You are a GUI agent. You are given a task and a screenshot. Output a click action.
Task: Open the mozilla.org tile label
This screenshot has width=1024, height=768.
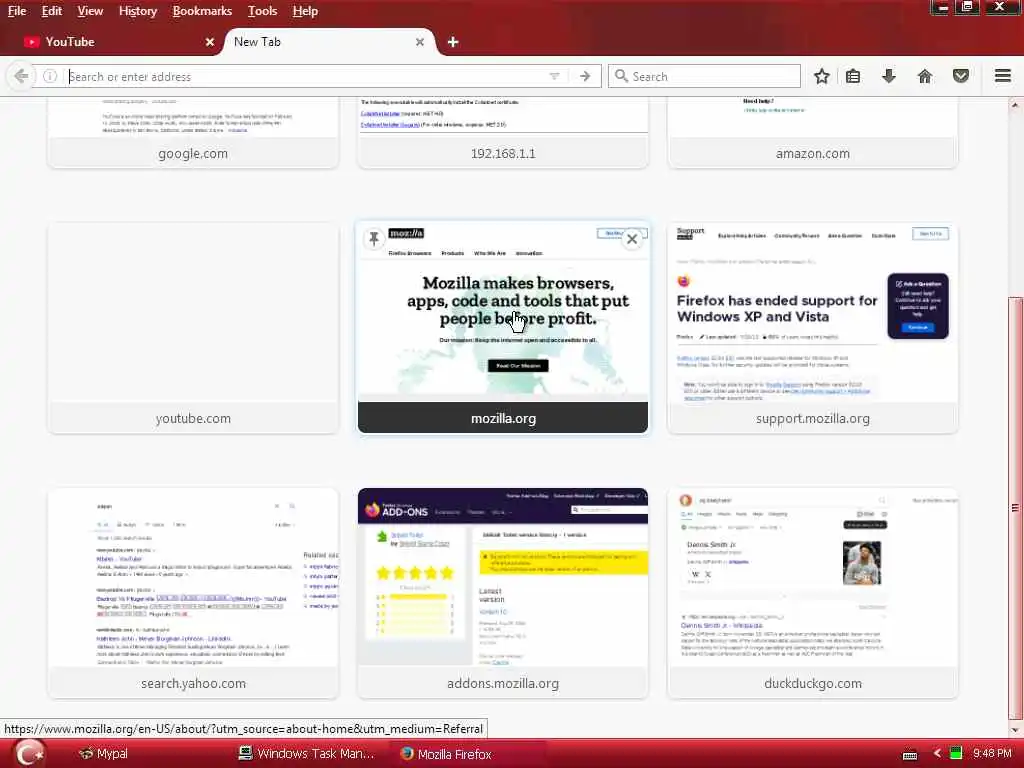504,419
